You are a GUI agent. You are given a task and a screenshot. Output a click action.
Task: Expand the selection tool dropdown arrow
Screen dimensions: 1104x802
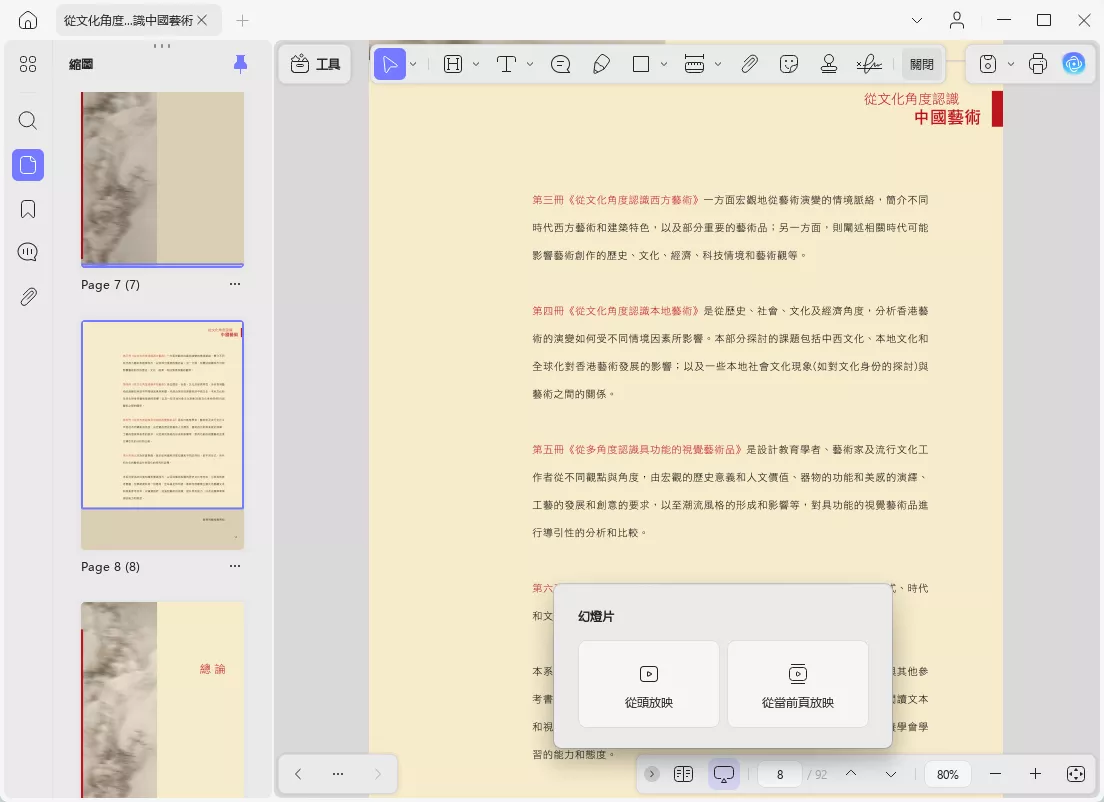[413, 65]
